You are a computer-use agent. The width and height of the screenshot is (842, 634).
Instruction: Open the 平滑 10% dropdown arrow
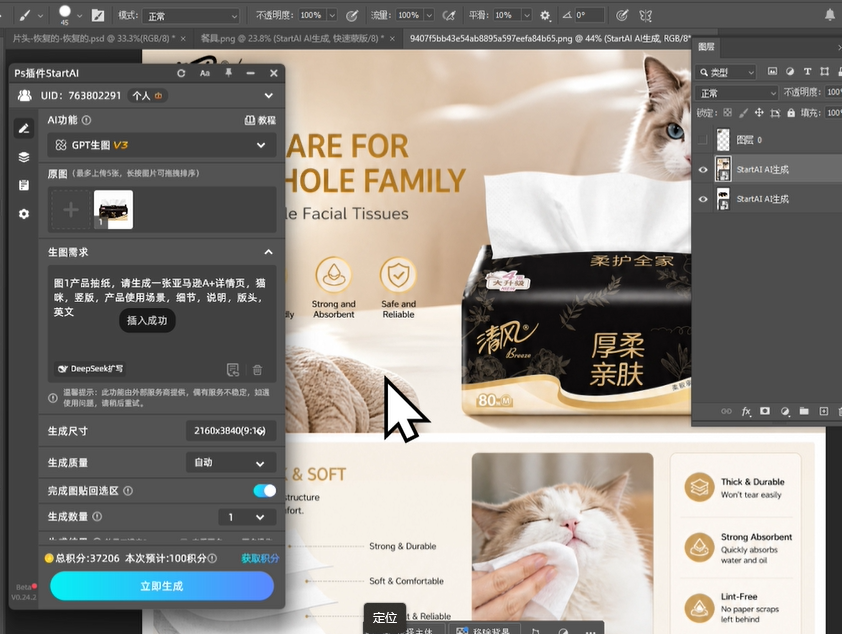[527, 16]
